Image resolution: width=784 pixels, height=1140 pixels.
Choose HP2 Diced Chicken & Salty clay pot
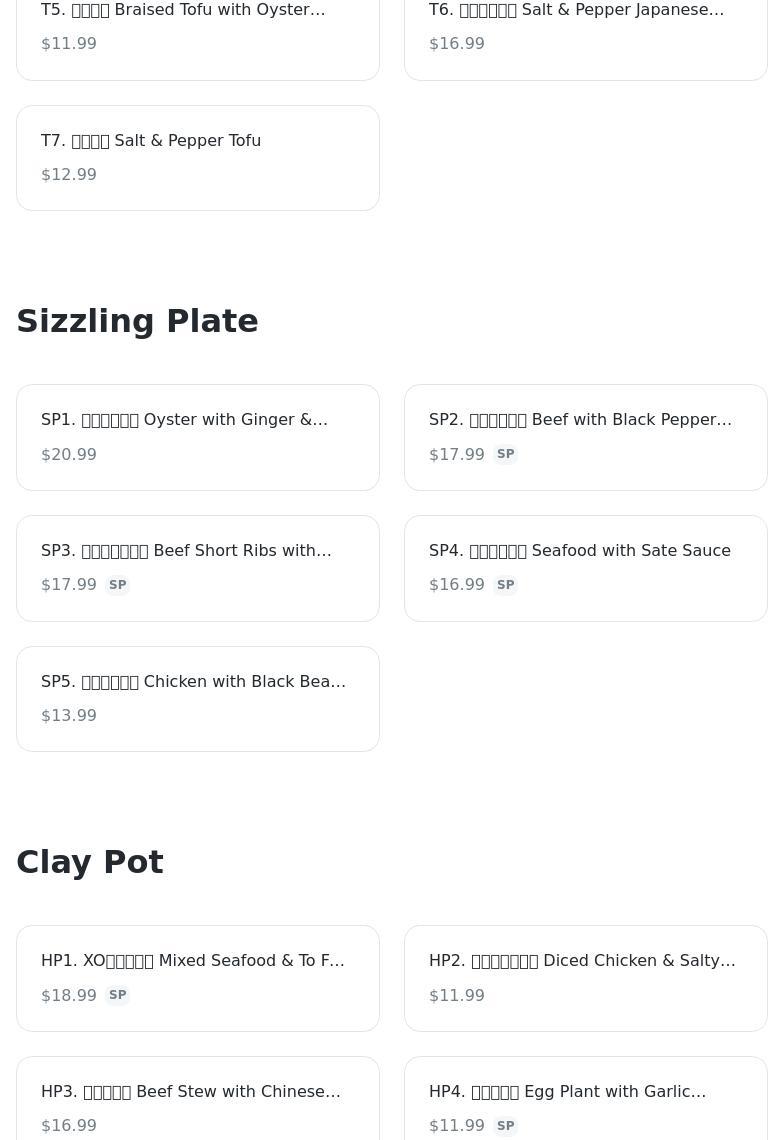pyautogui.click(x=585, y=978)
